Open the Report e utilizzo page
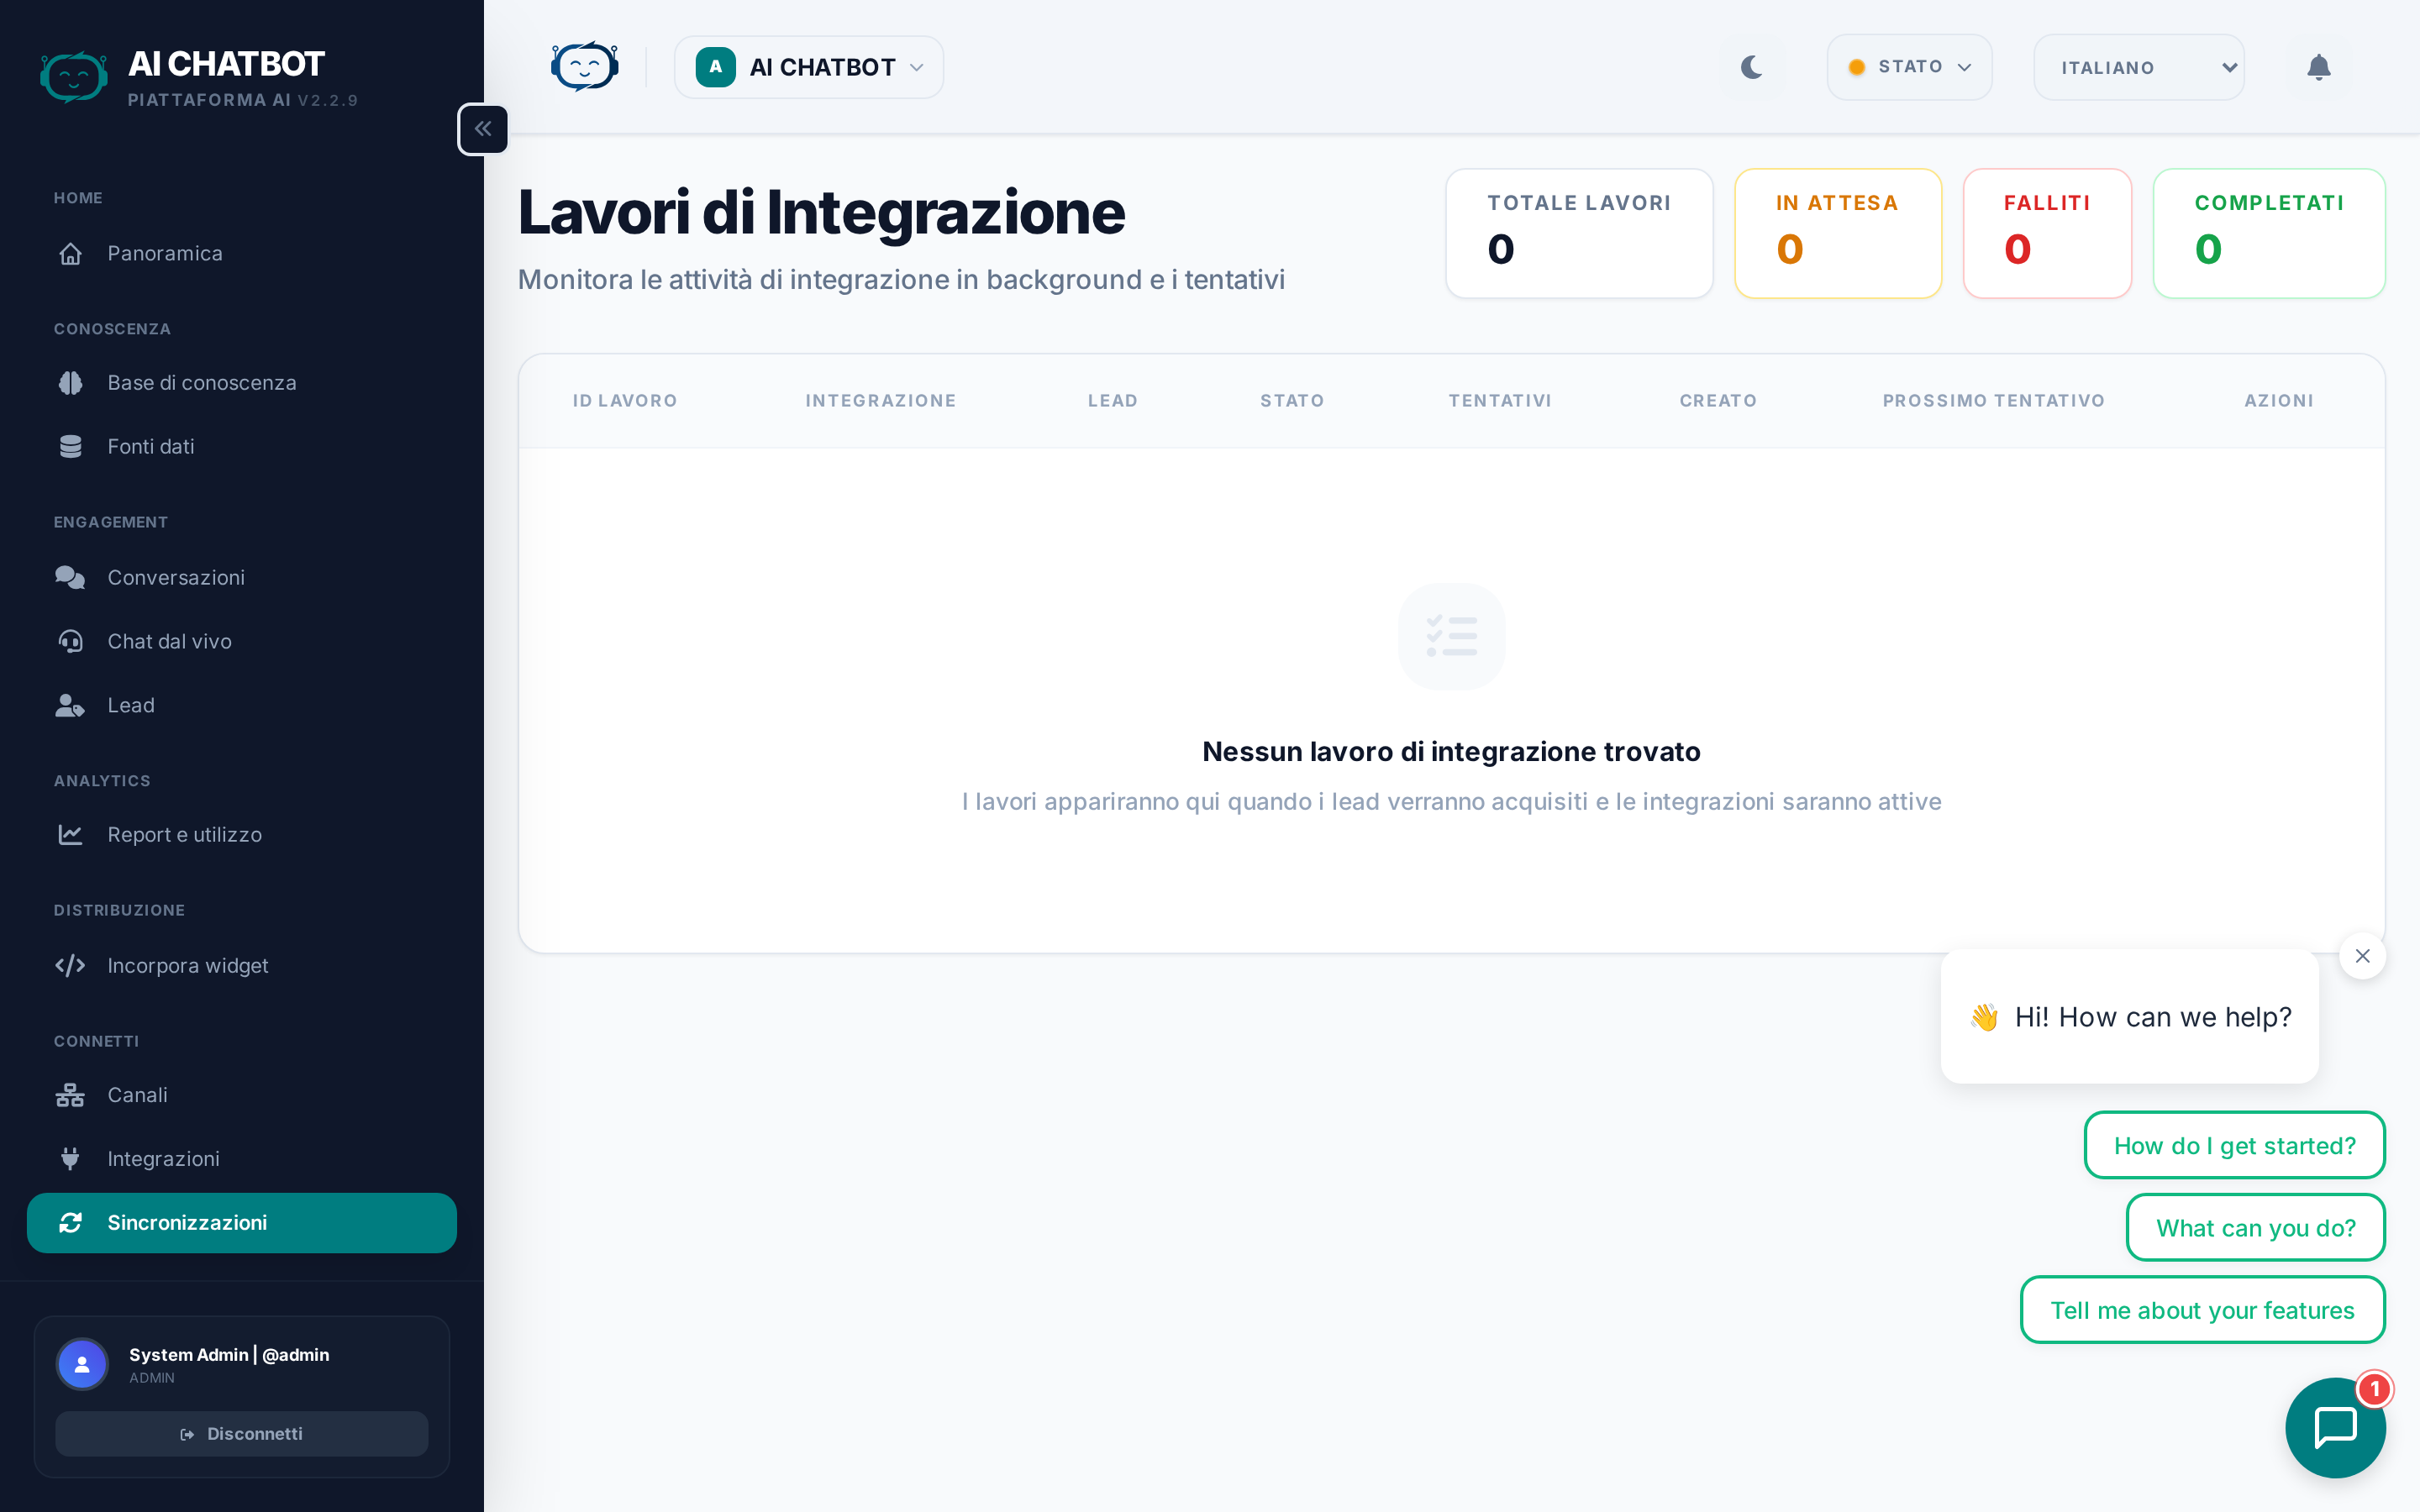2420x1512 pixels. tap(184, 835)
